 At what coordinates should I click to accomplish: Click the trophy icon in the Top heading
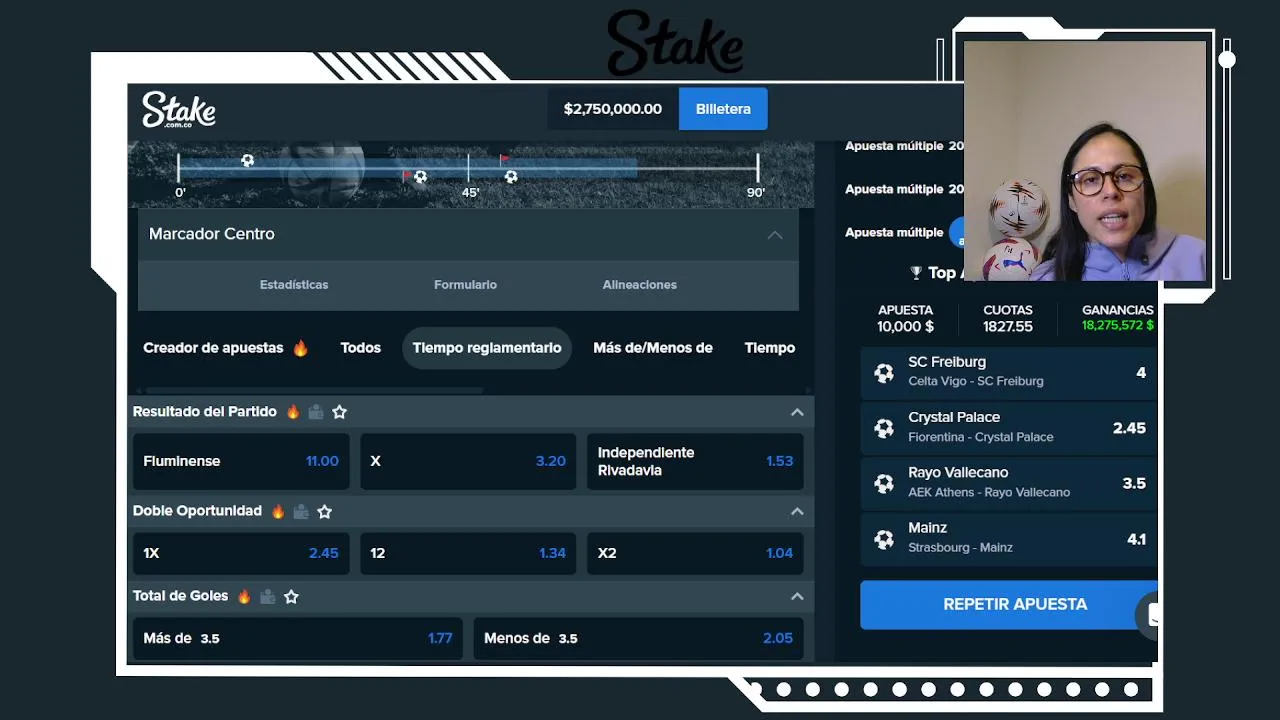[x=916, y=273]
